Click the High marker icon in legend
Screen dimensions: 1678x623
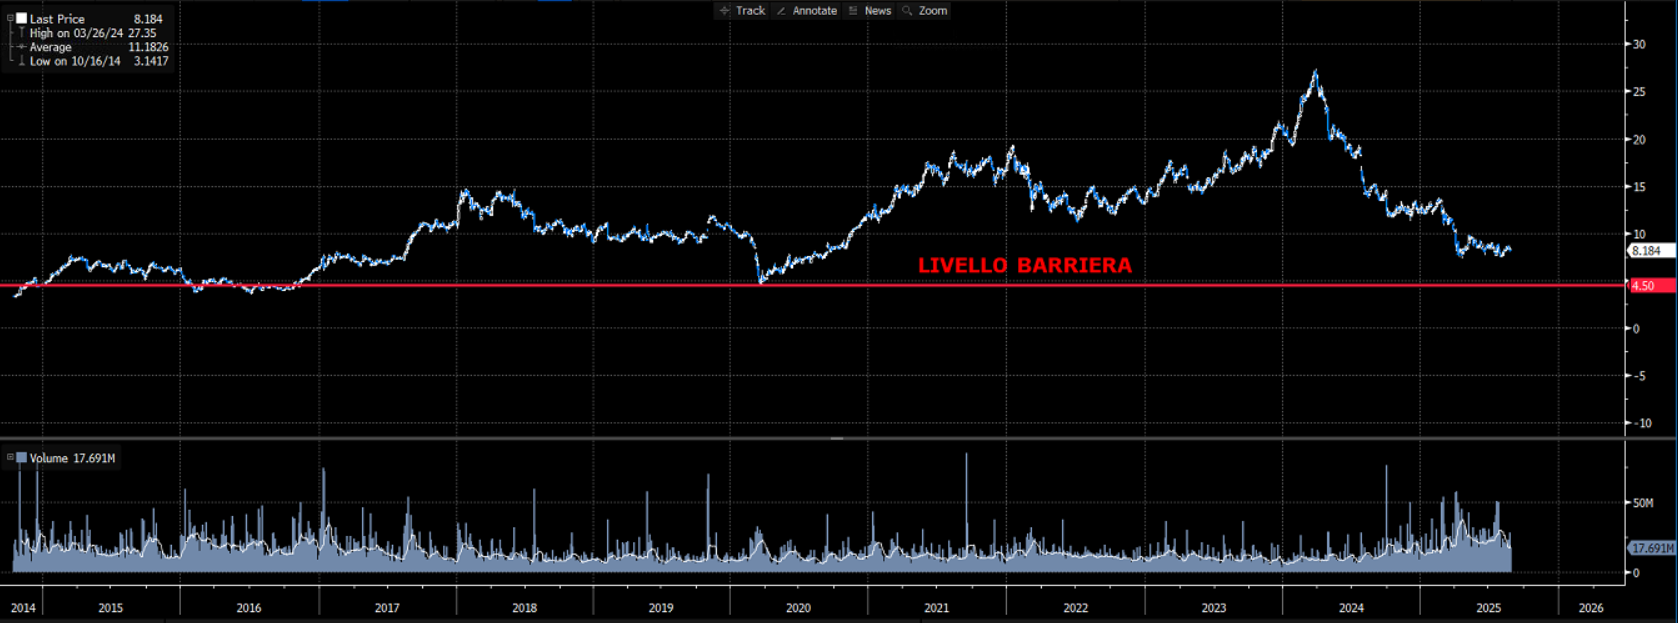click(x=21, y=33)
